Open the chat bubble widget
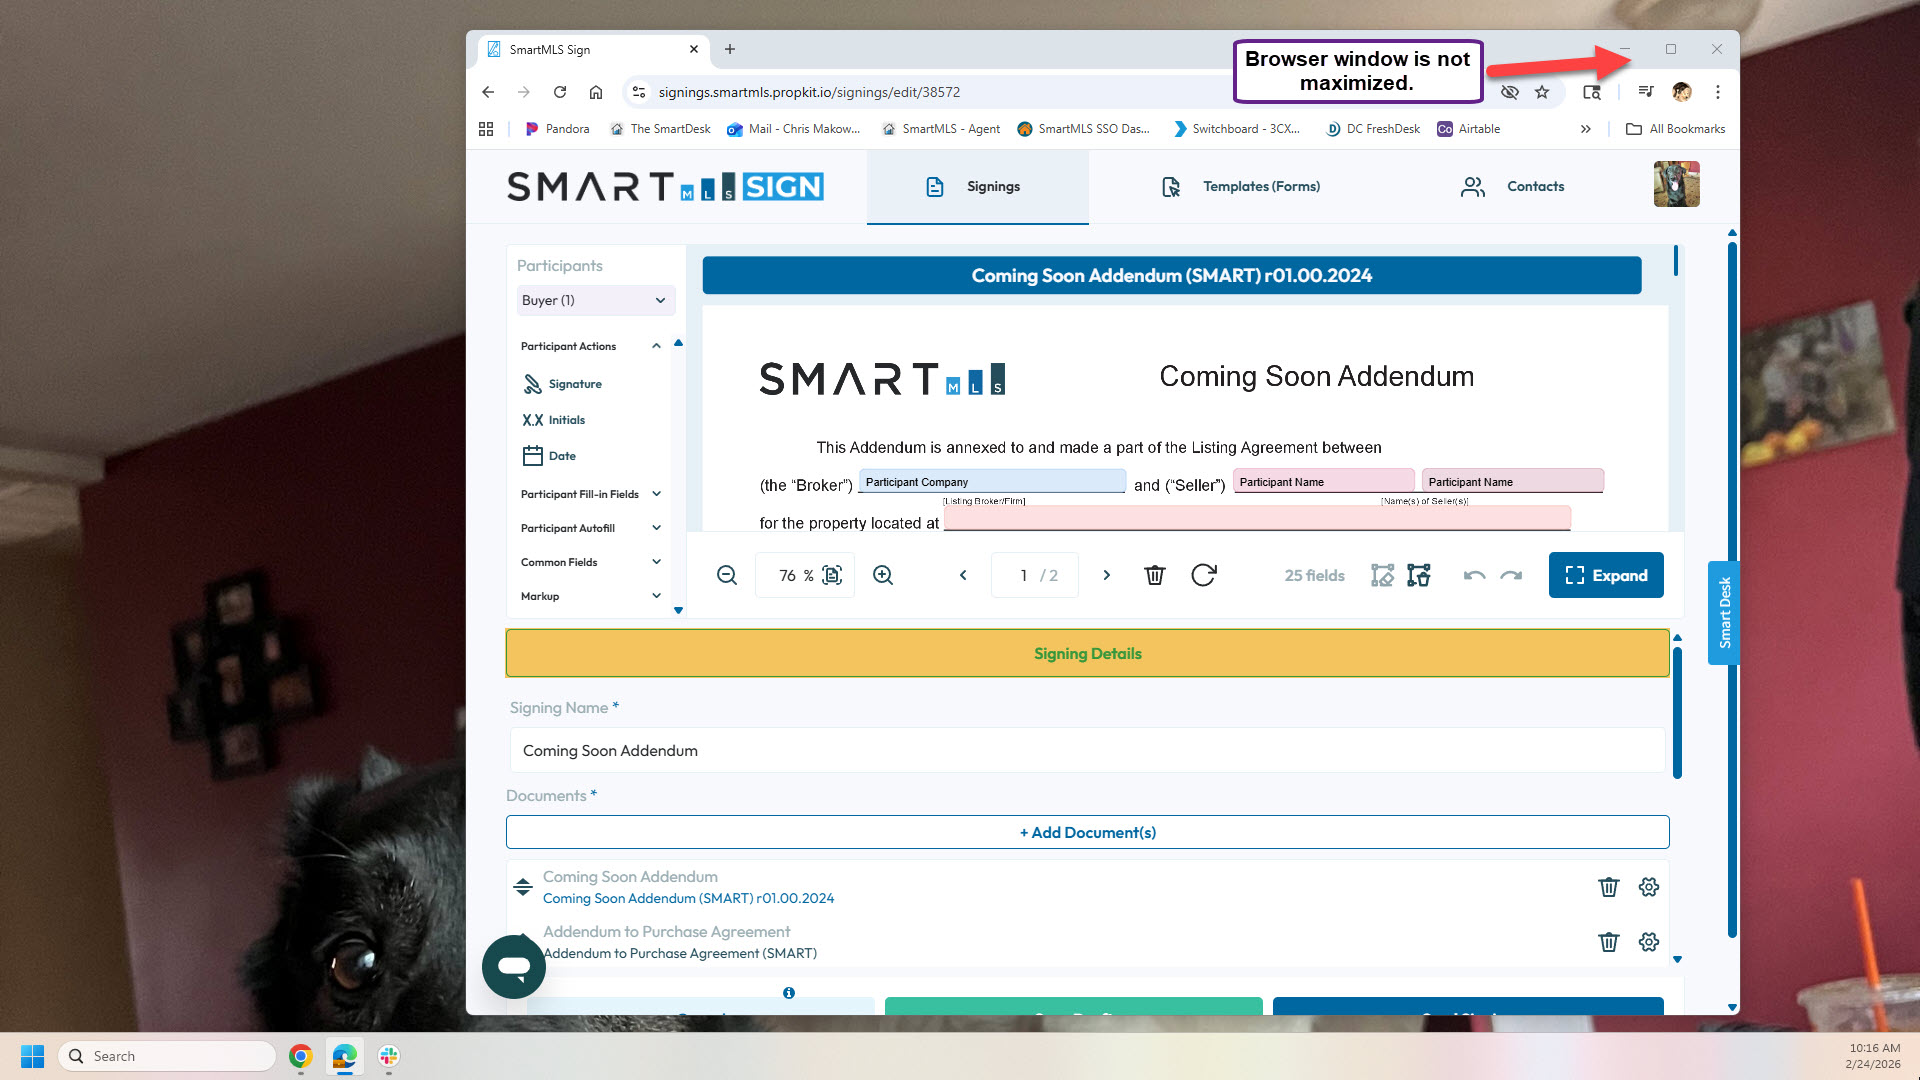 [514, 966]
